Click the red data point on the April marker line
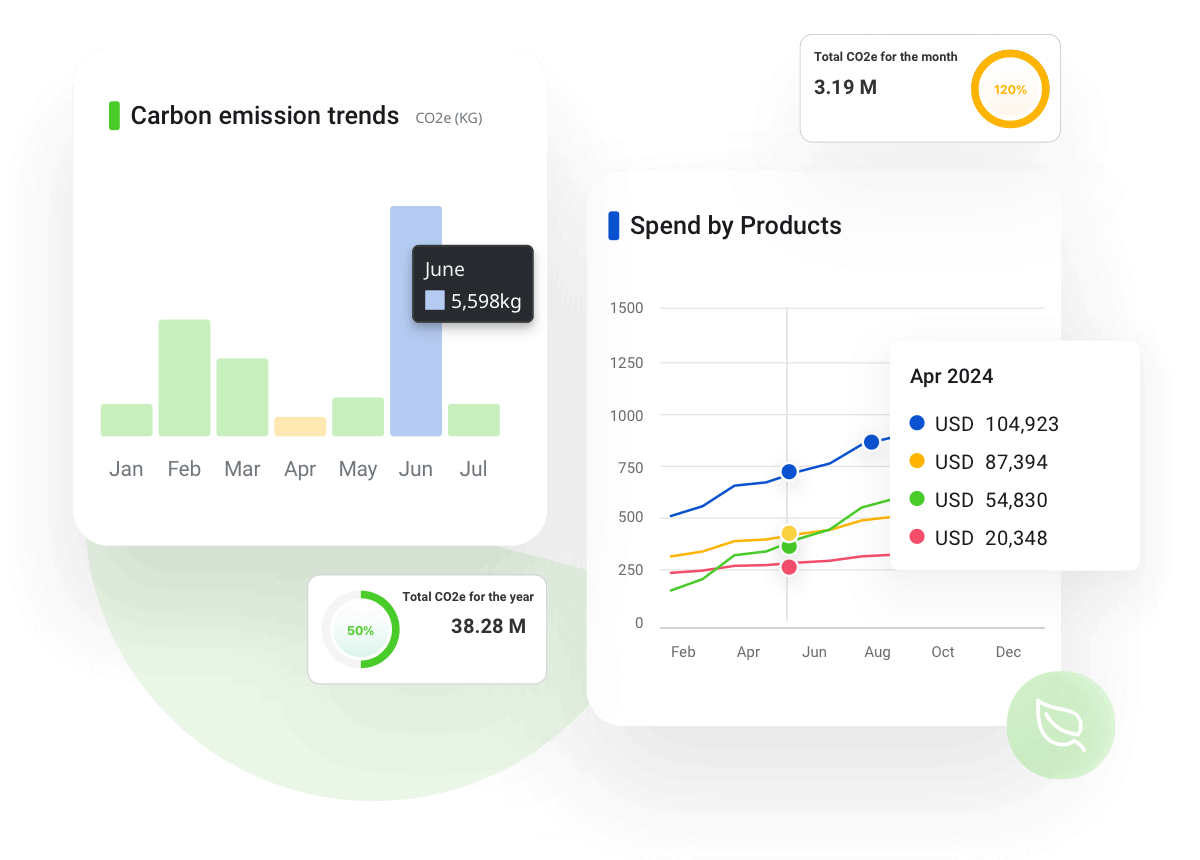The image size is (1200, 860). point(789,567)
